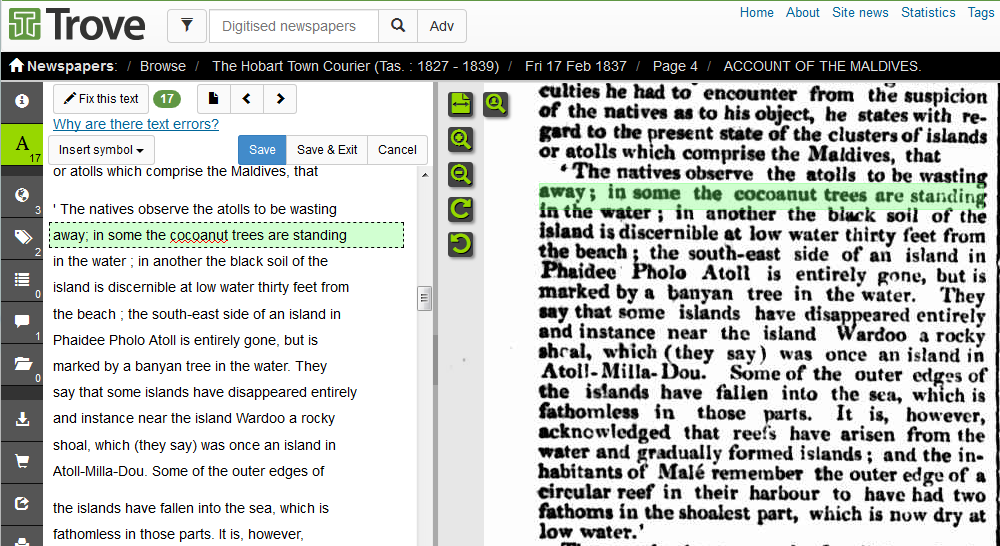Zoom out of the newspaper image
Screen dimensions: 1000x546
[461, 174]
